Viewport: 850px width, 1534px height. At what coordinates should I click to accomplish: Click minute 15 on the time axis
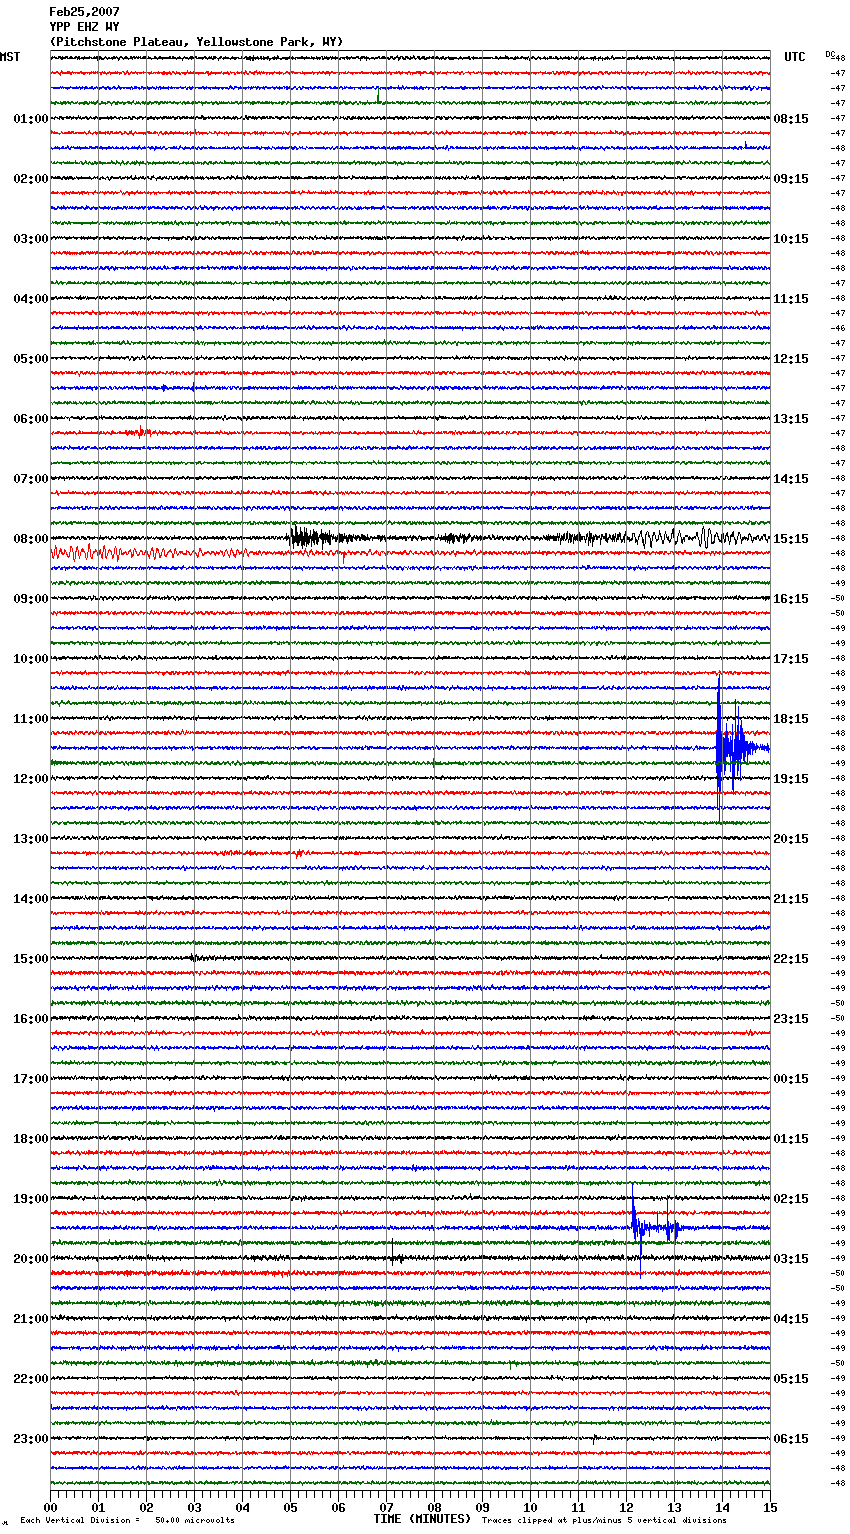pos(770,1507)
